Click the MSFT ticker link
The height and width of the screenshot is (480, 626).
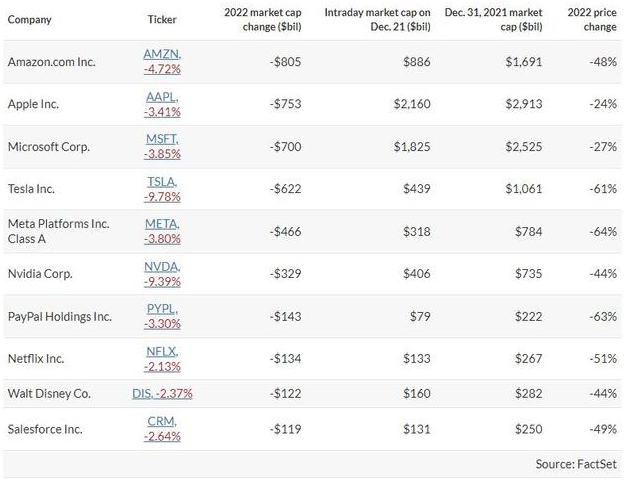(161, 138)
